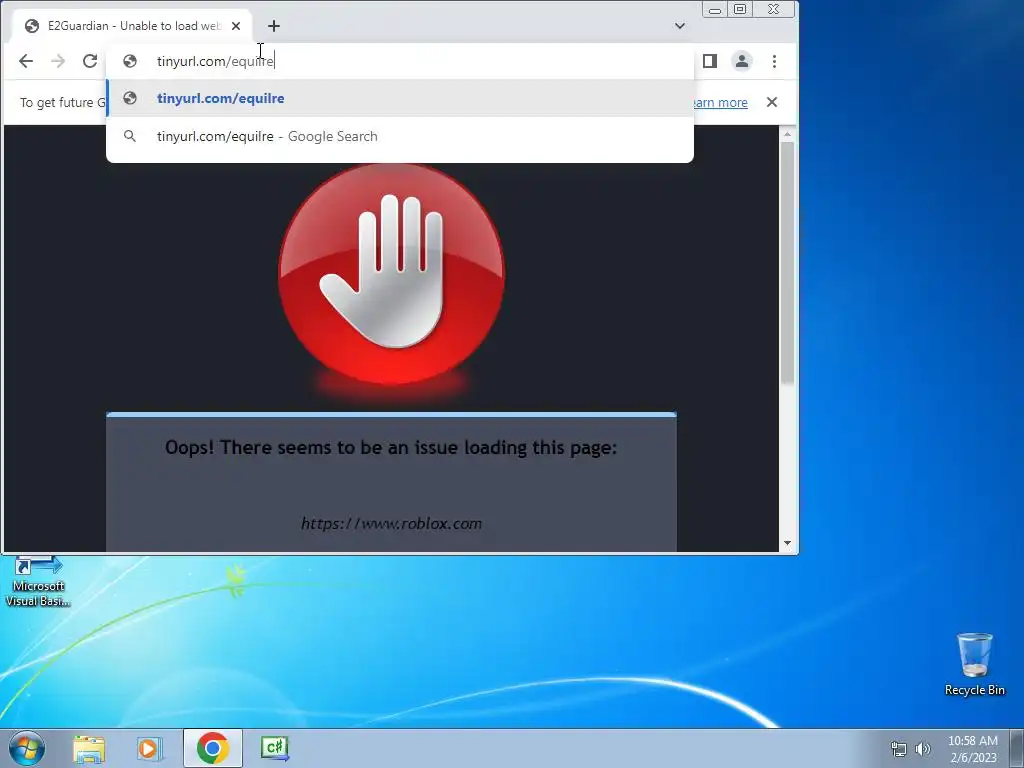Minimize the Chrome window

(x=715, y=9)
